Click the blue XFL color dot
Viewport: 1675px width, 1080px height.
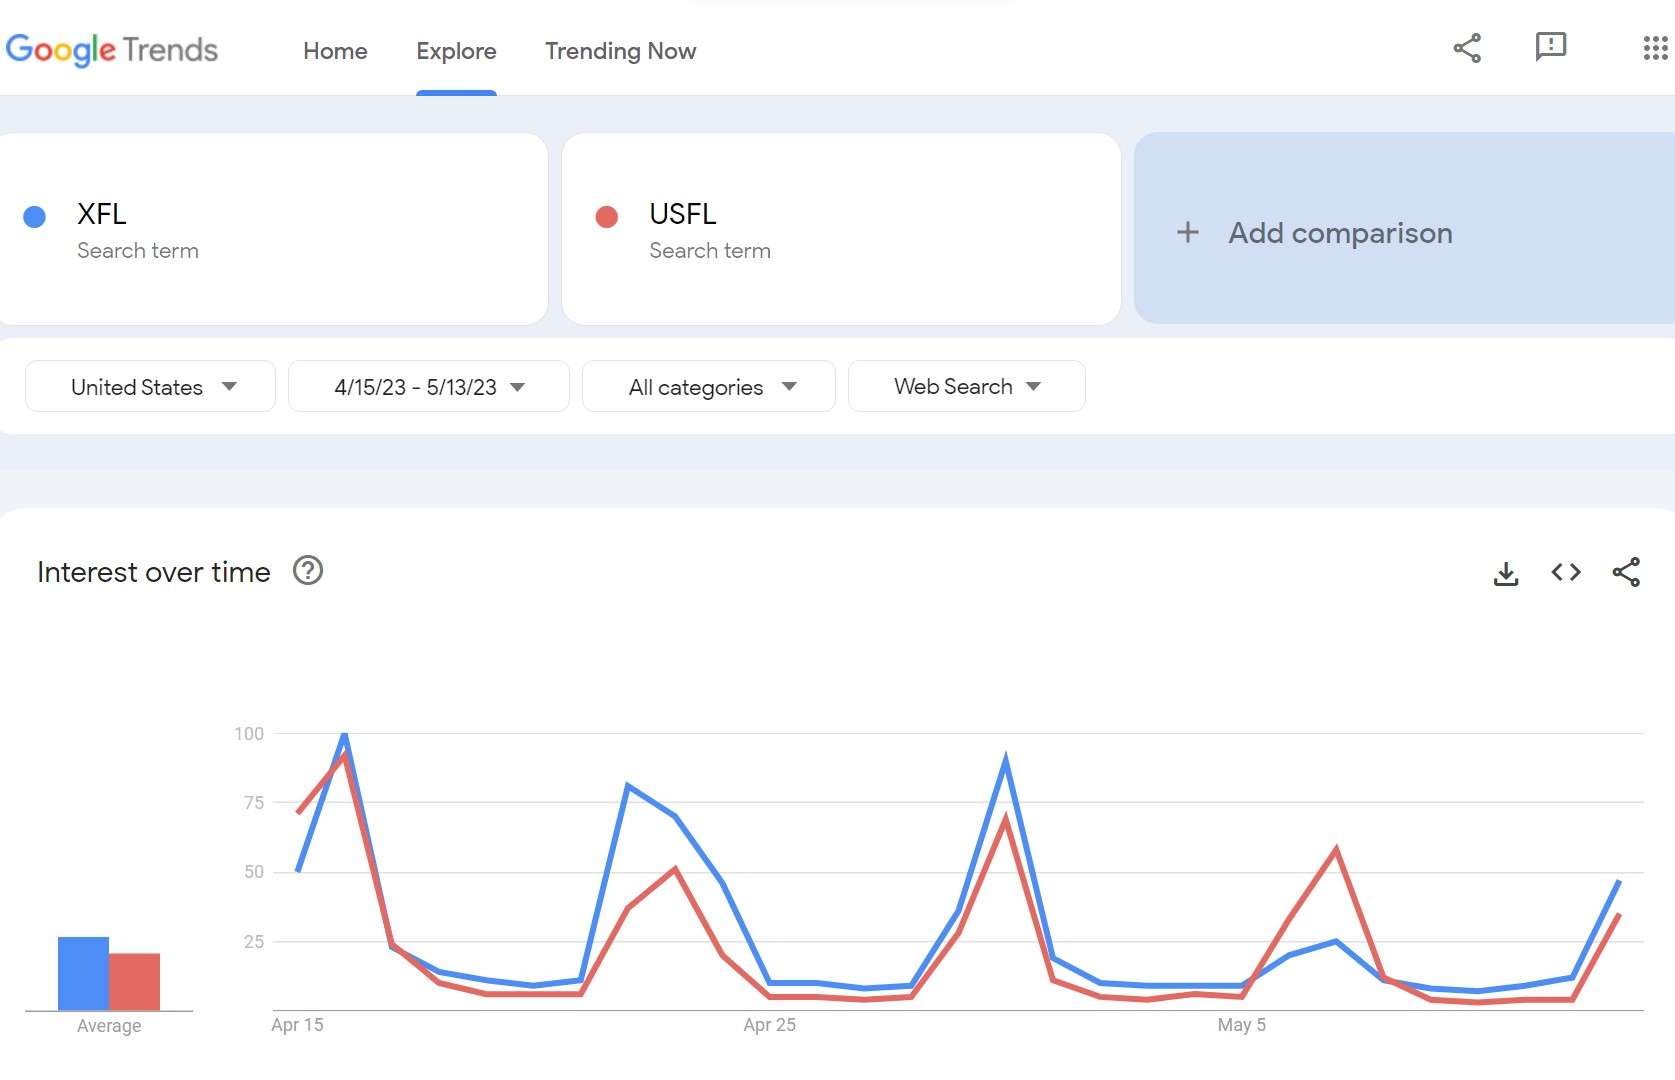35,217
